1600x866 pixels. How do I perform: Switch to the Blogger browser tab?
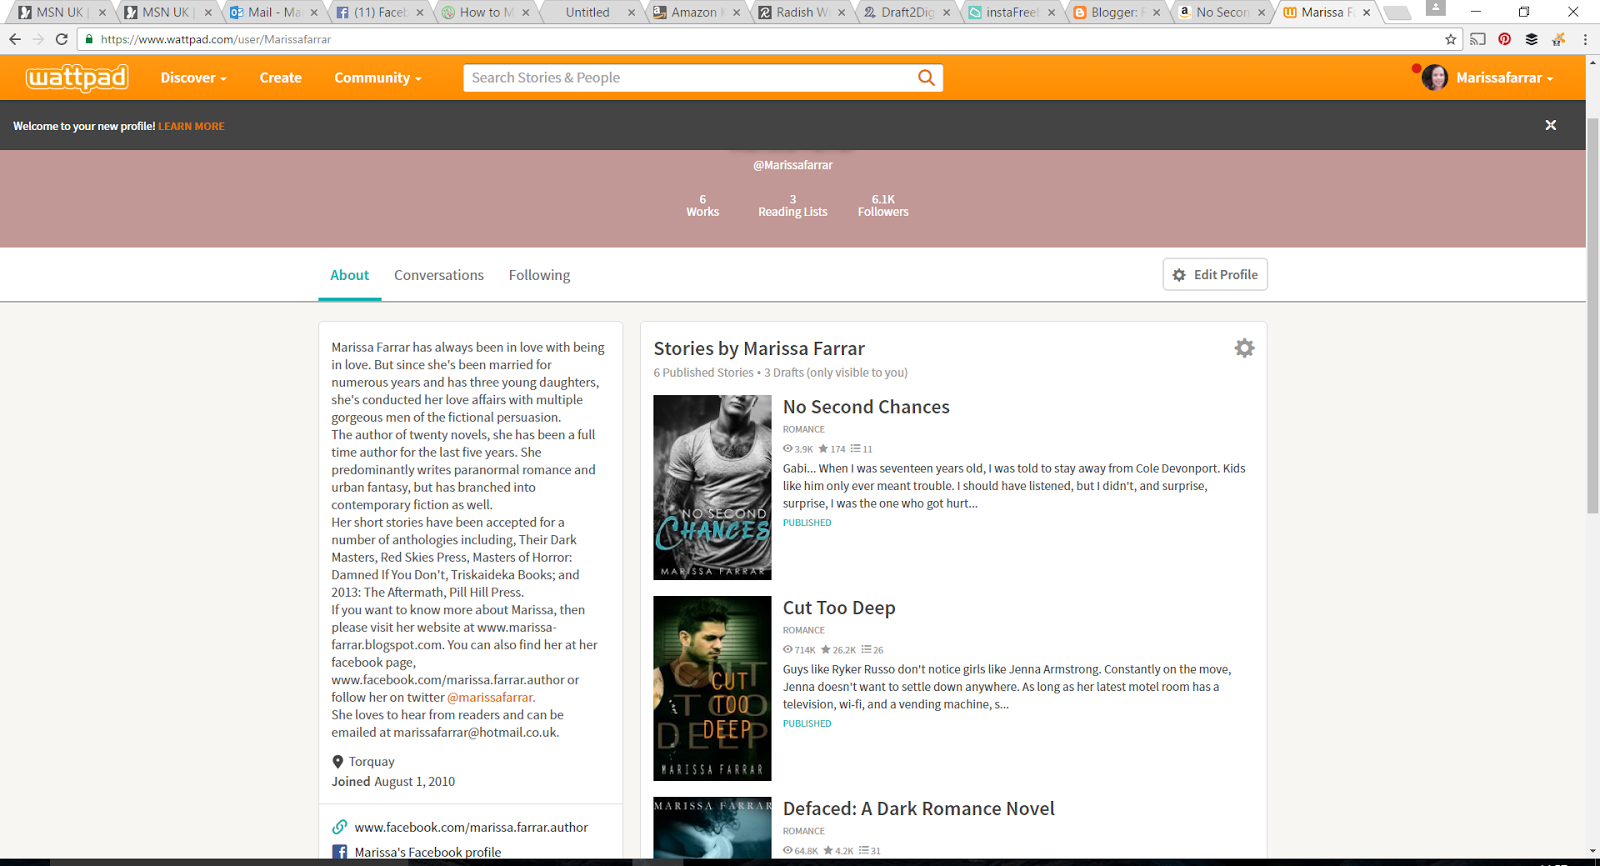tap(1115, 12)
